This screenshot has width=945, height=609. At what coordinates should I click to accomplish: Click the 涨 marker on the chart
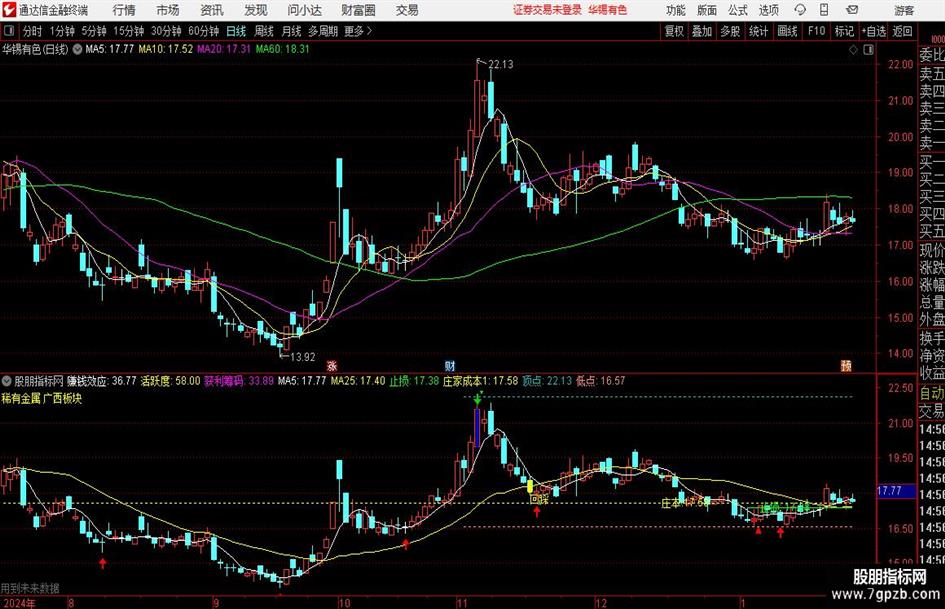(331, 366)
